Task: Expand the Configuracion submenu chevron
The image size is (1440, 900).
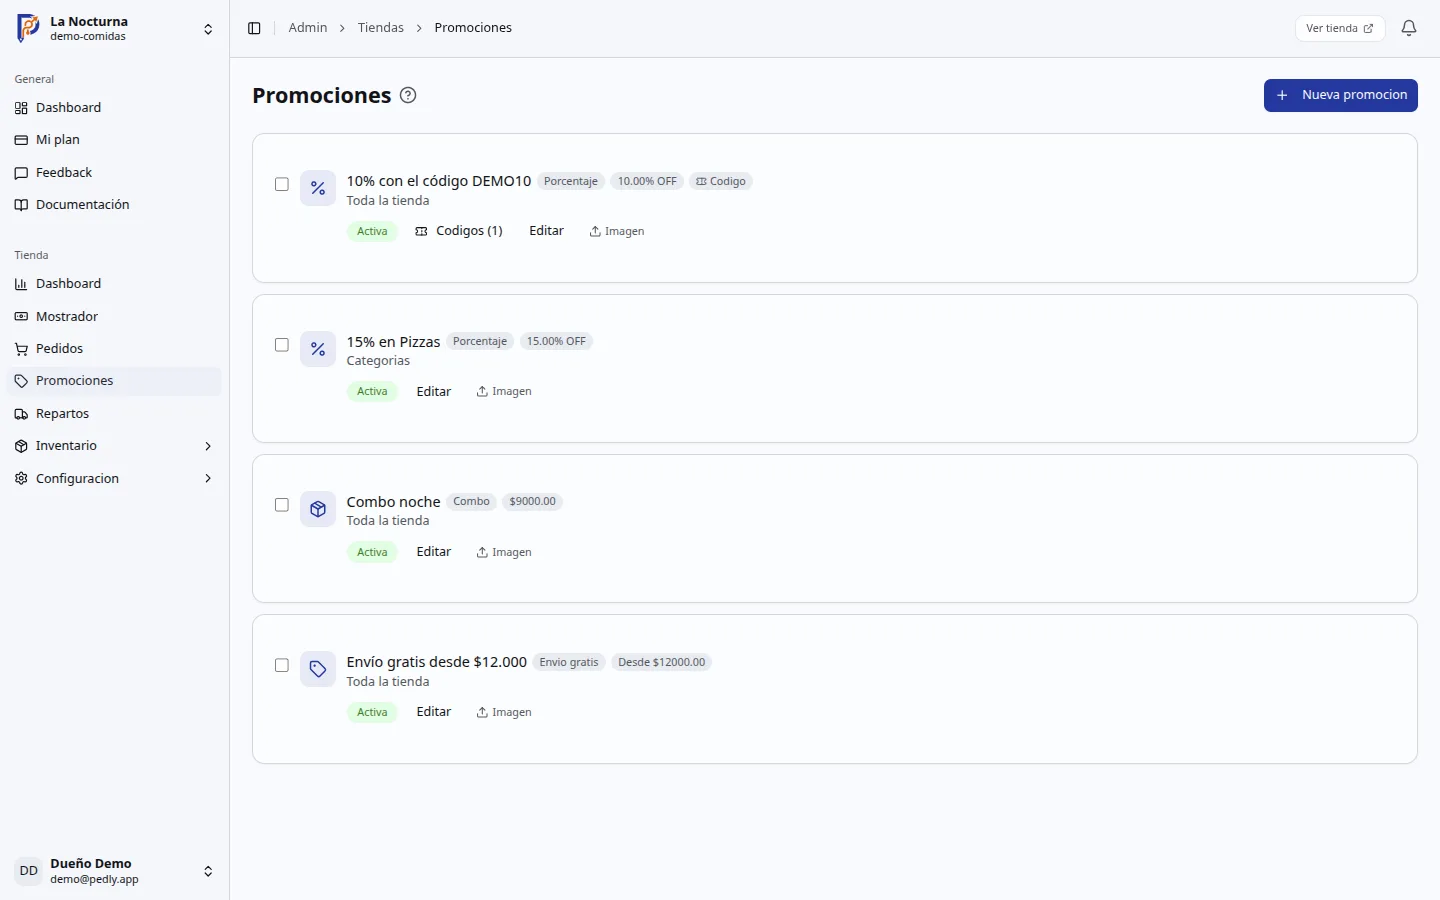Action: (208, 479)
